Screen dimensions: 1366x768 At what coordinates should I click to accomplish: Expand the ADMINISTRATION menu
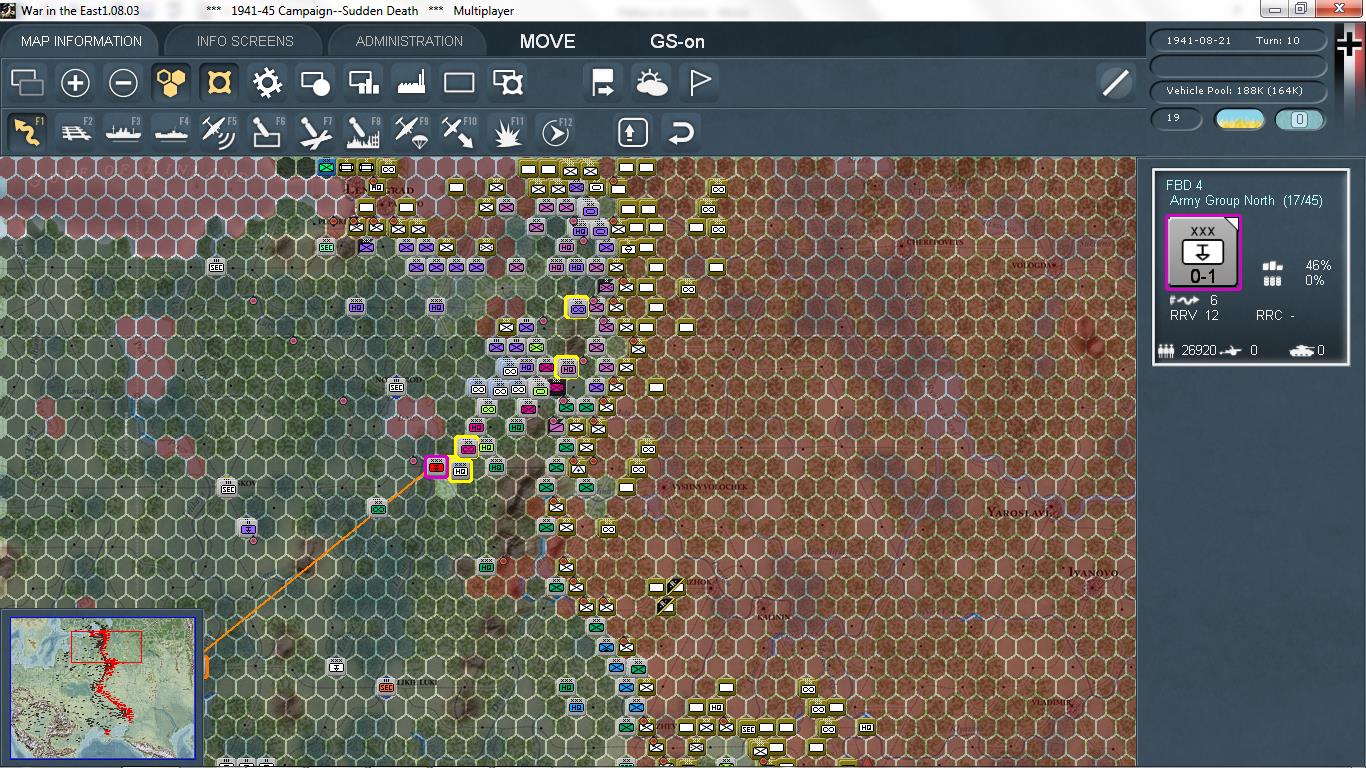click(x=406, y=41)
